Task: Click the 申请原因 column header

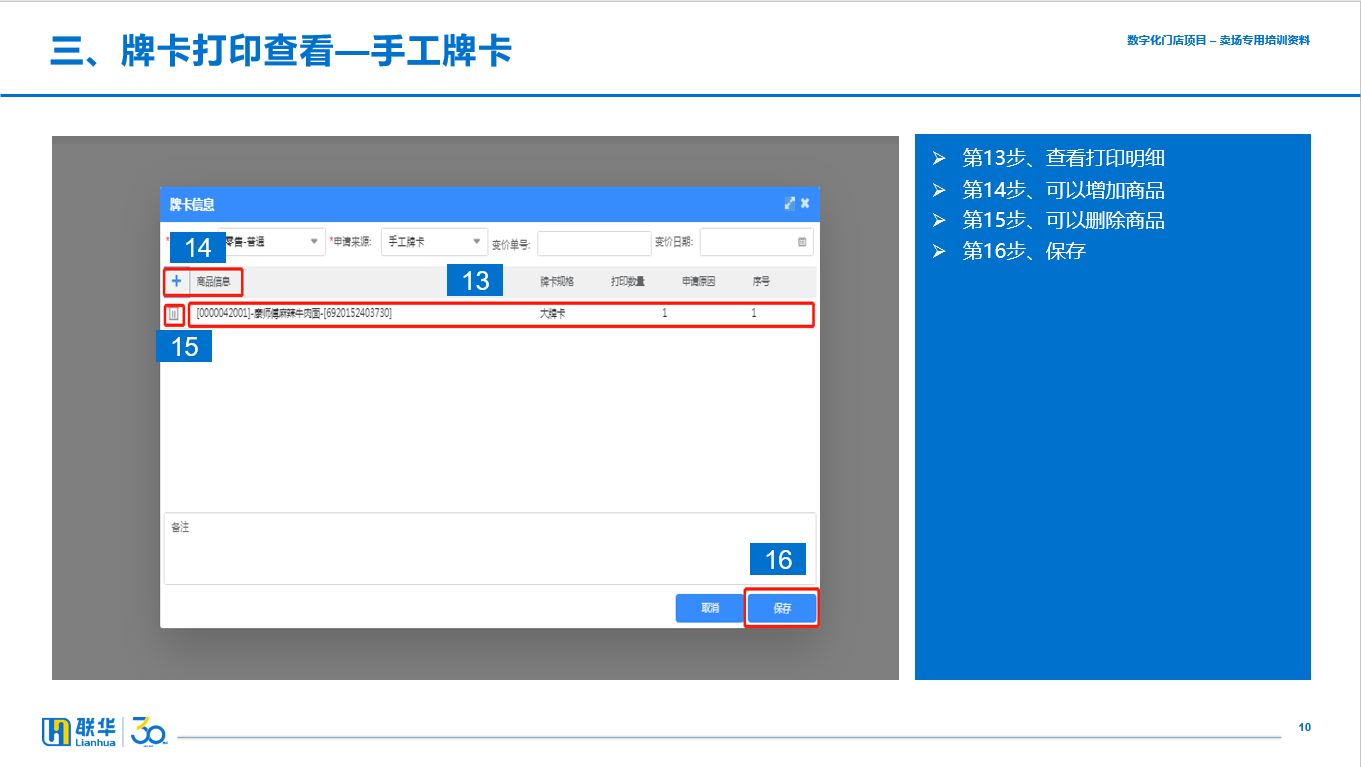Action: pyautogui.click(x=698, y=282)
